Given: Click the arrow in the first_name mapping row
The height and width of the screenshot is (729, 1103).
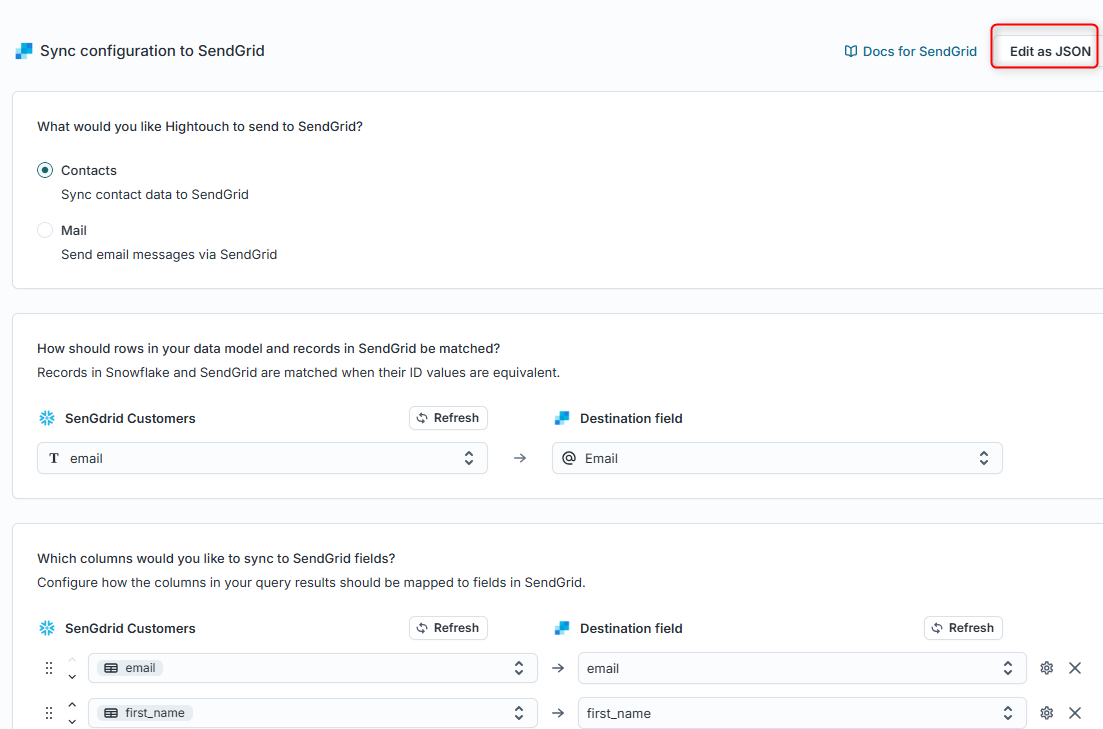Looking at the screenshot, I should coord(558,713).
